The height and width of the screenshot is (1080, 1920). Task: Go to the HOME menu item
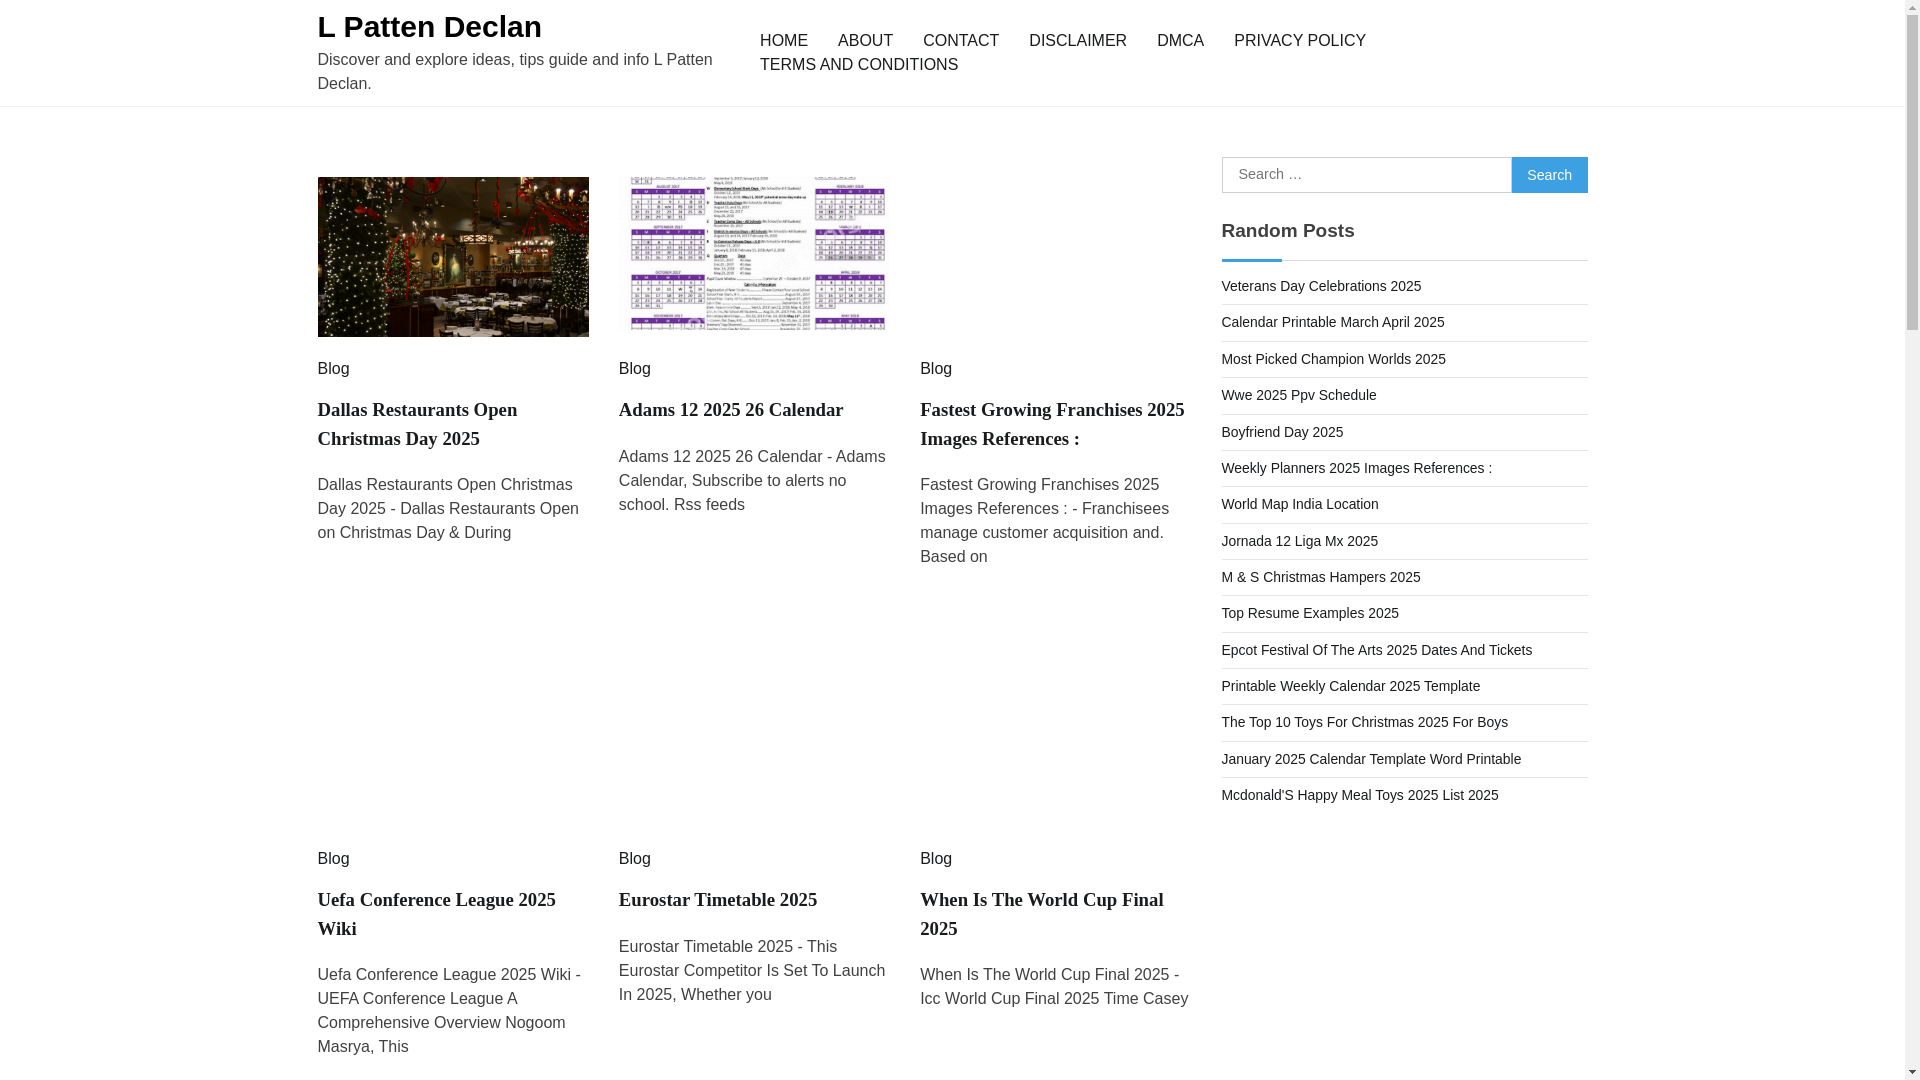click(783, 41)
